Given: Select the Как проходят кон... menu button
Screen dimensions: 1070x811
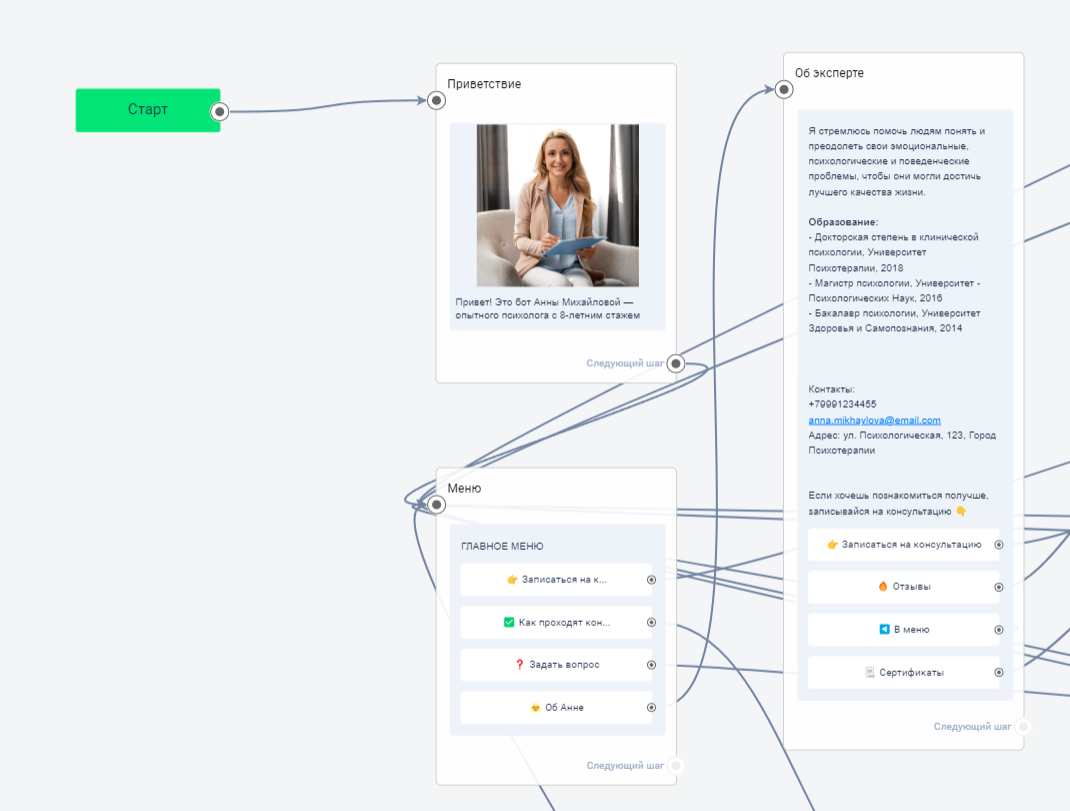Looking at the screenshot, I should click(556, 622).
